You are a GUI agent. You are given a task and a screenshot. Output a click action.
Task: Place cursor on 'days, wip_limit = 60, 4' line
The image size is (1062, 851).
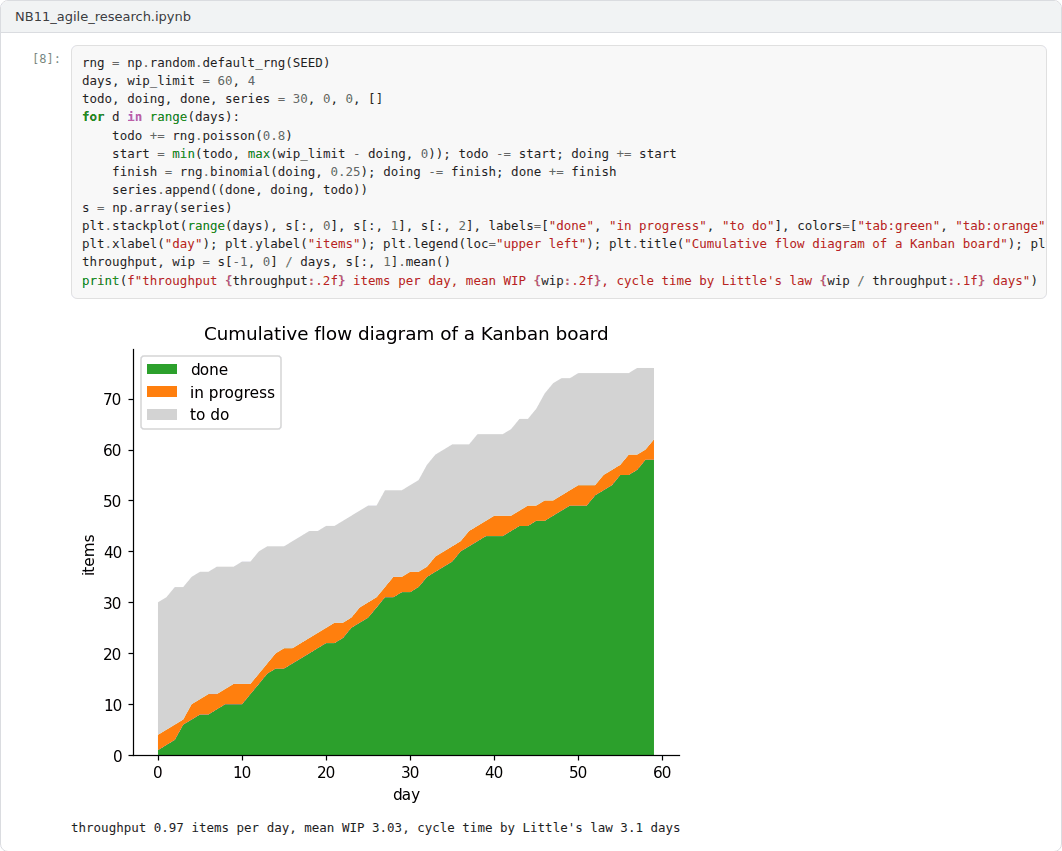169,81
